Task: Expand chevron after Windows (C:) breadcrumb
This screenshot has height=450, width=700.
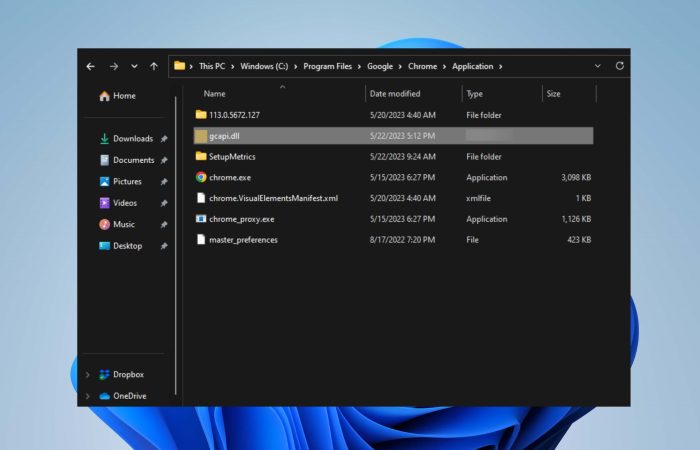Action: click(x=296, y=67)
